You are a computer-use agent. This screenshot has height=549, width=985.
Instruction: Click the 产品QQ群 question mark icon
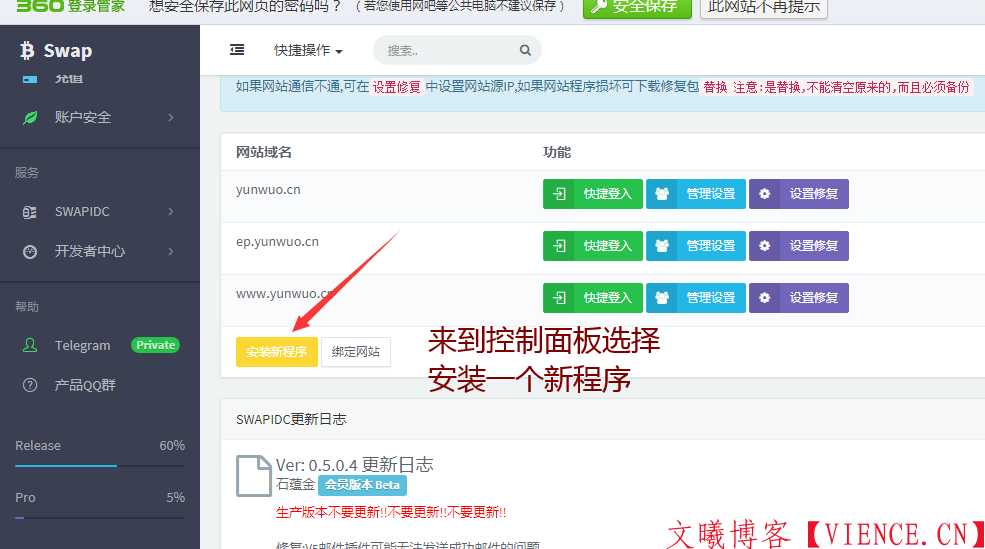point(31,385)
